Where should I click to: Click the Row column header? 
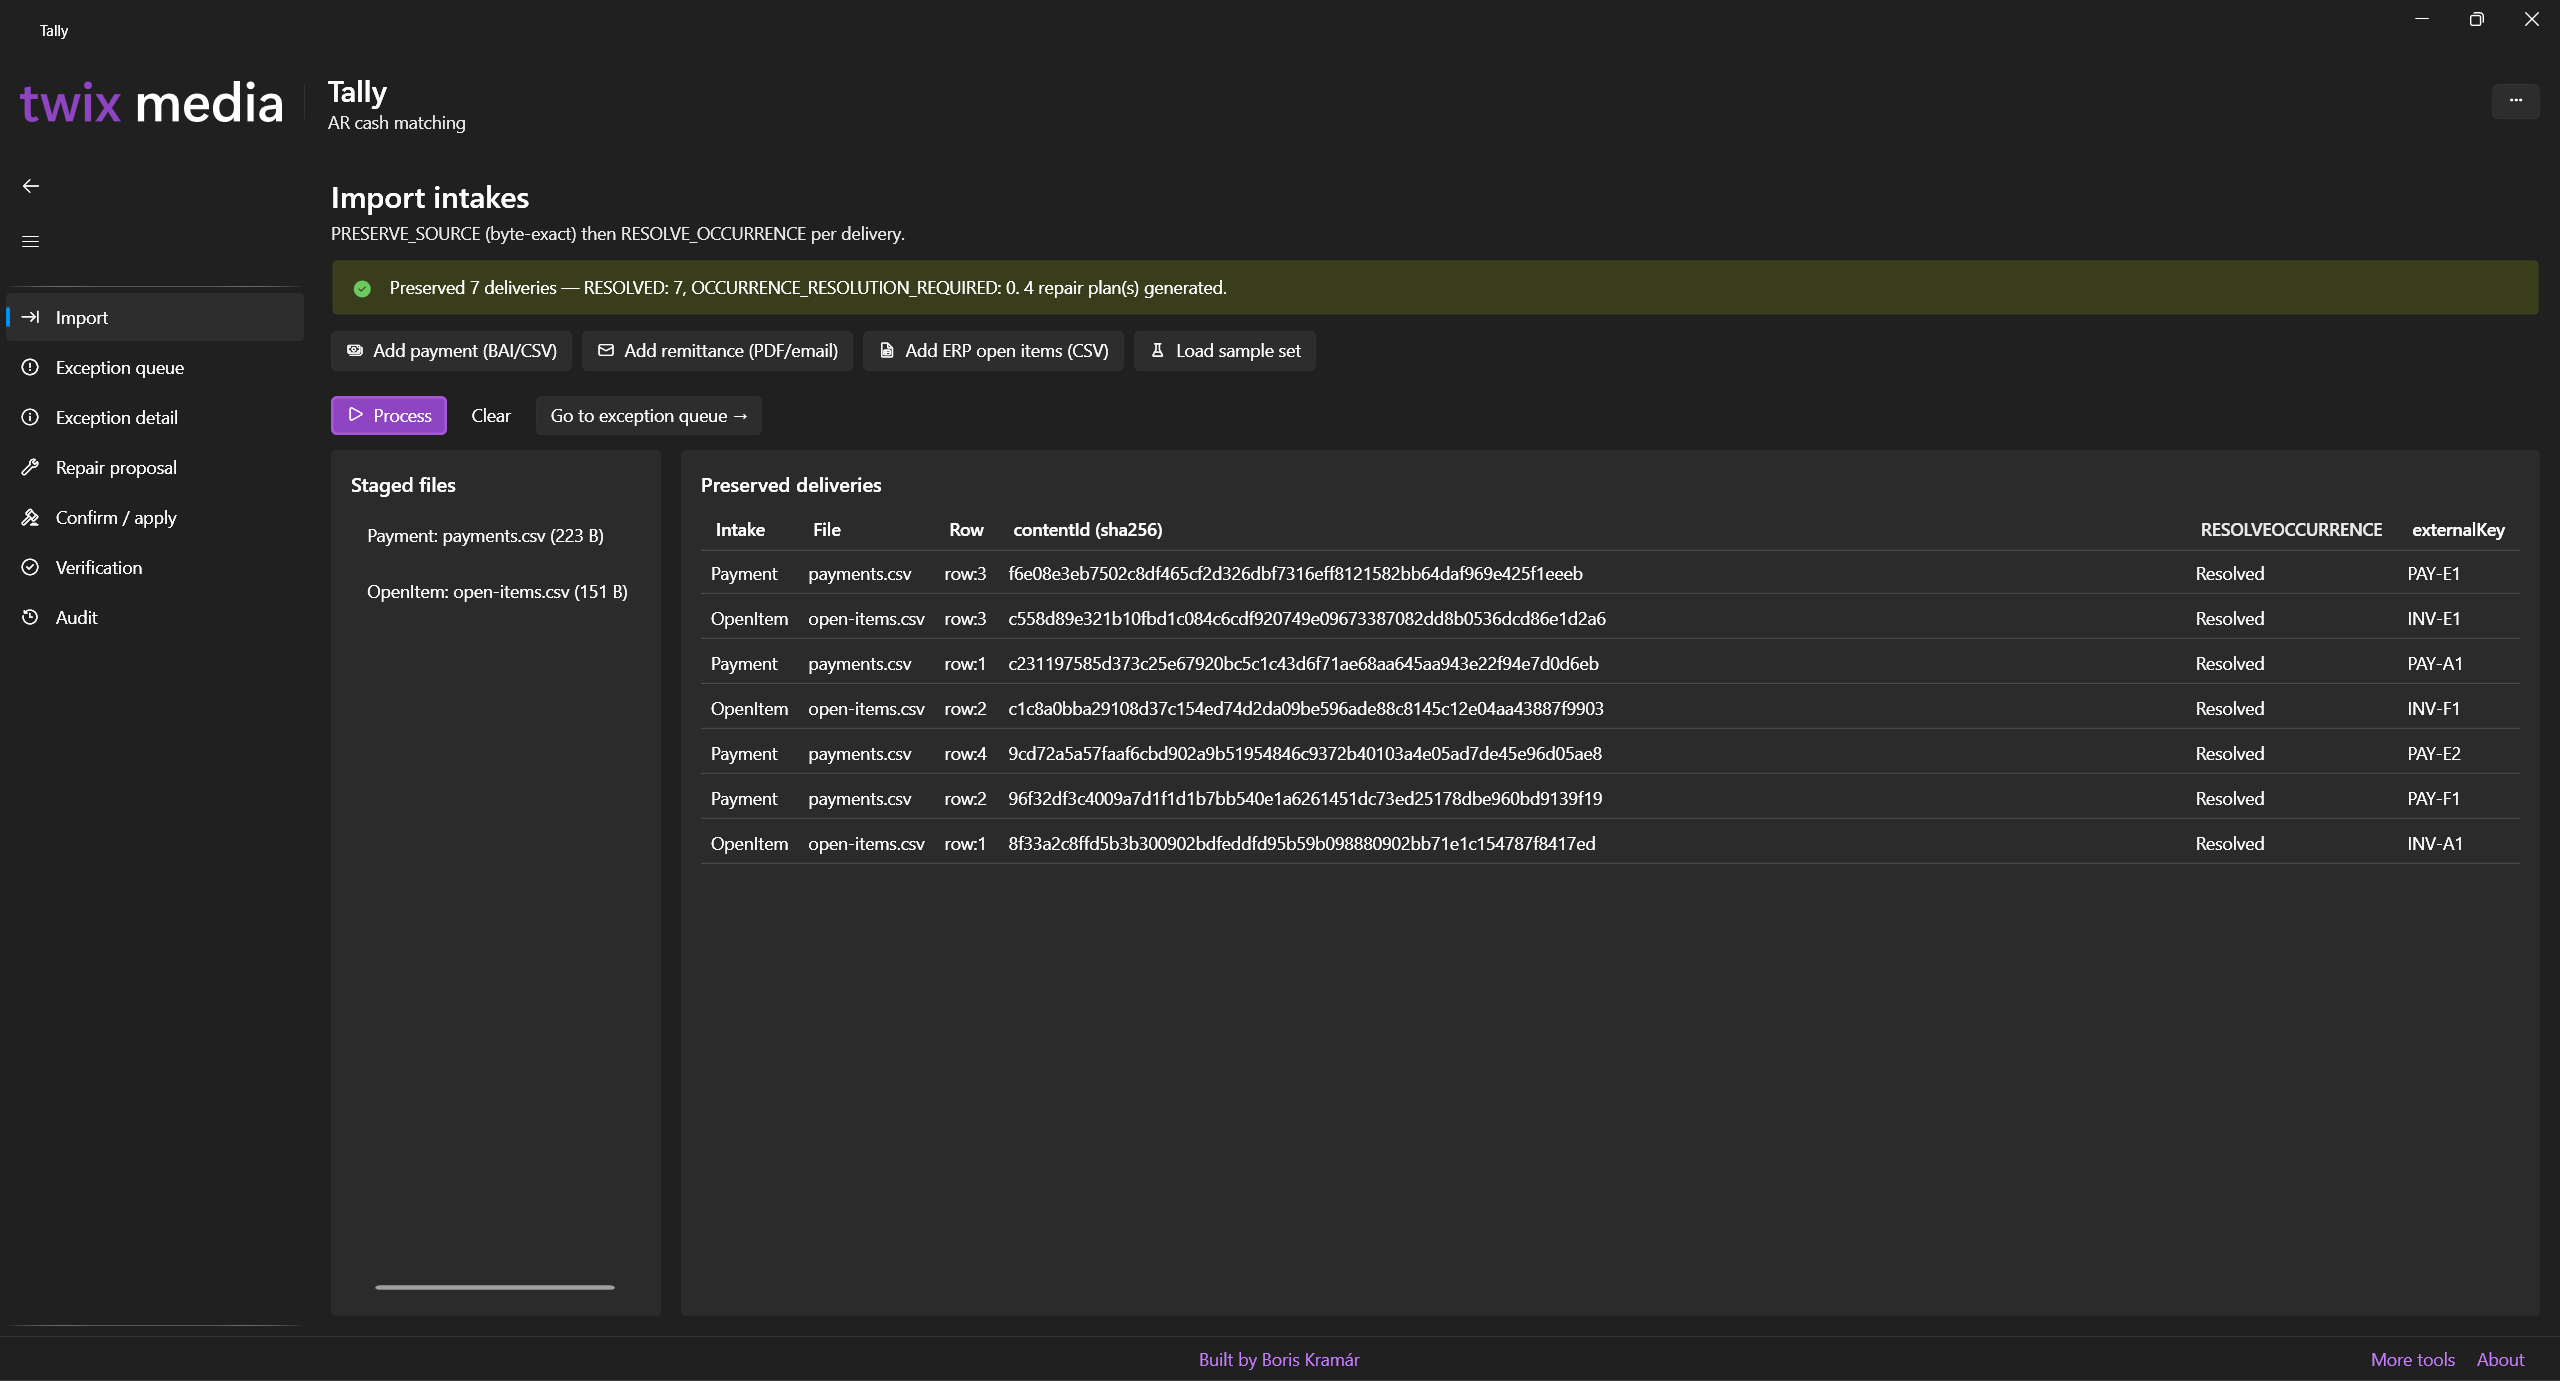[966, 530]
